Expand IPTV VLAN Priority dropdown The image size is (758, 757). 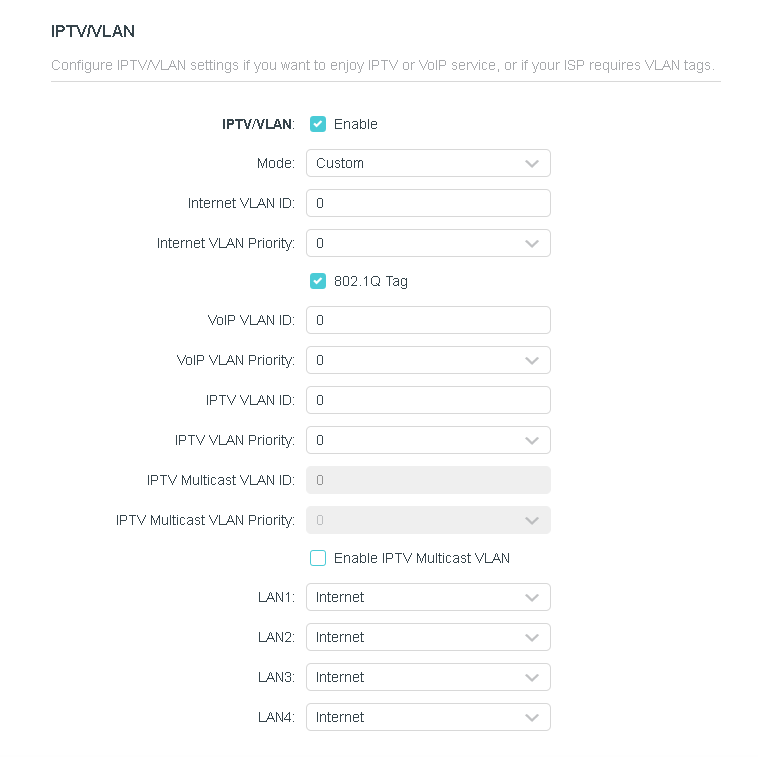click(x=428, y=440)
